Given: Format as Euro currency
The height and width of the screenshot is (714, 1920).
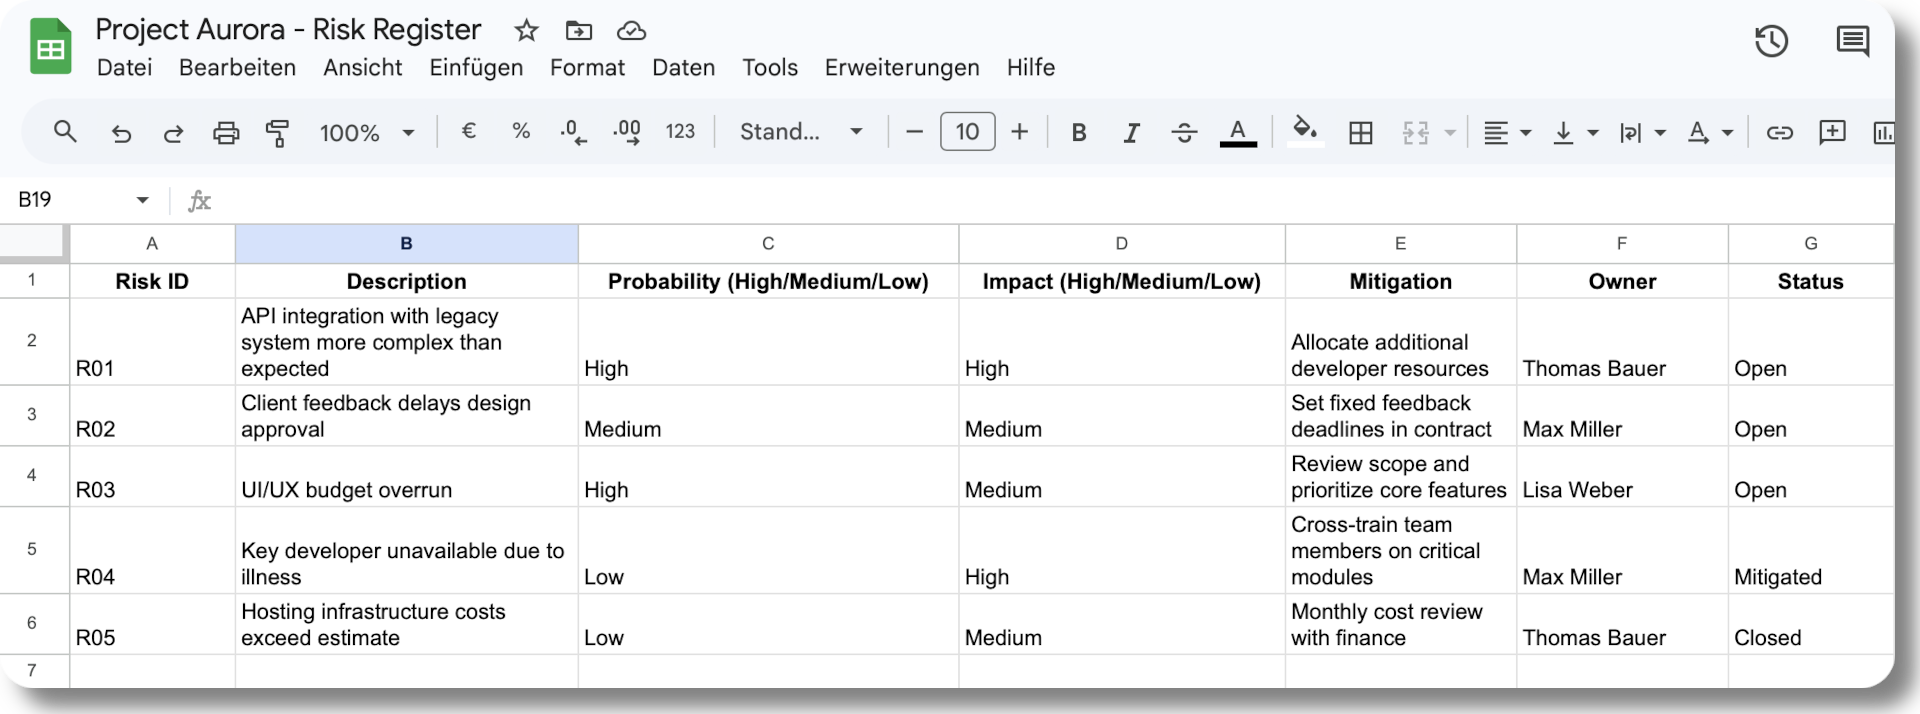Looking at the screenshot, I should [468, 131].
